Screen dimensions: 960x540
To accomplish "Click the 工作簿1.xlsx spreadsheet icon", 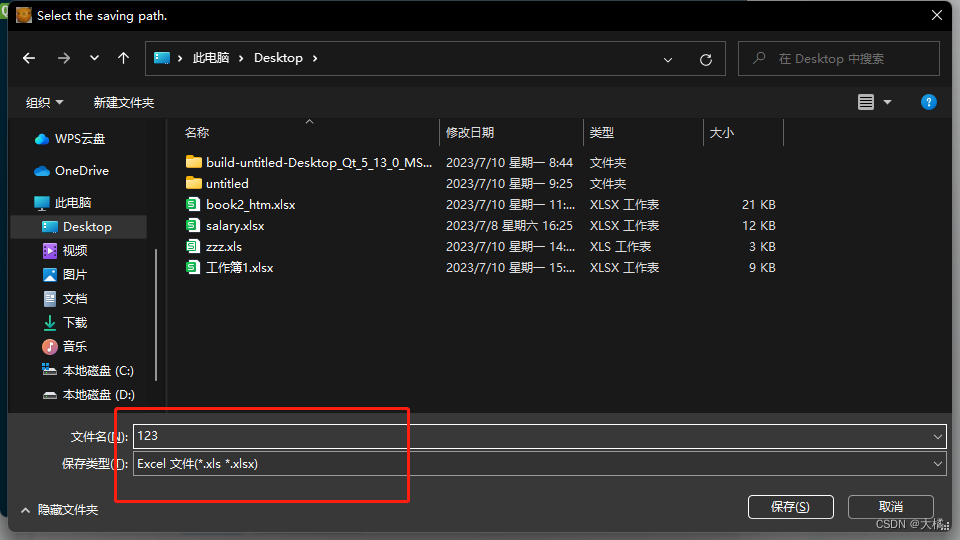I will tap(193, 268).
